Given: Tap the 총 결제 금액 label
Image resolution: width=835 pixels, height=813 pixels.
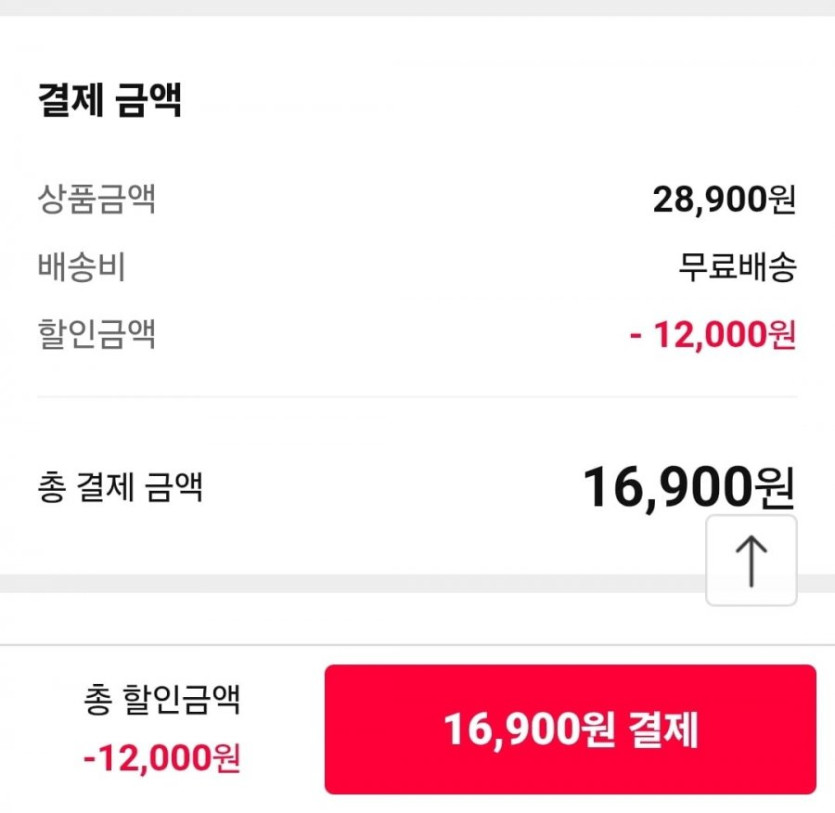Looking at the screenshot, I should click(120, 487).
